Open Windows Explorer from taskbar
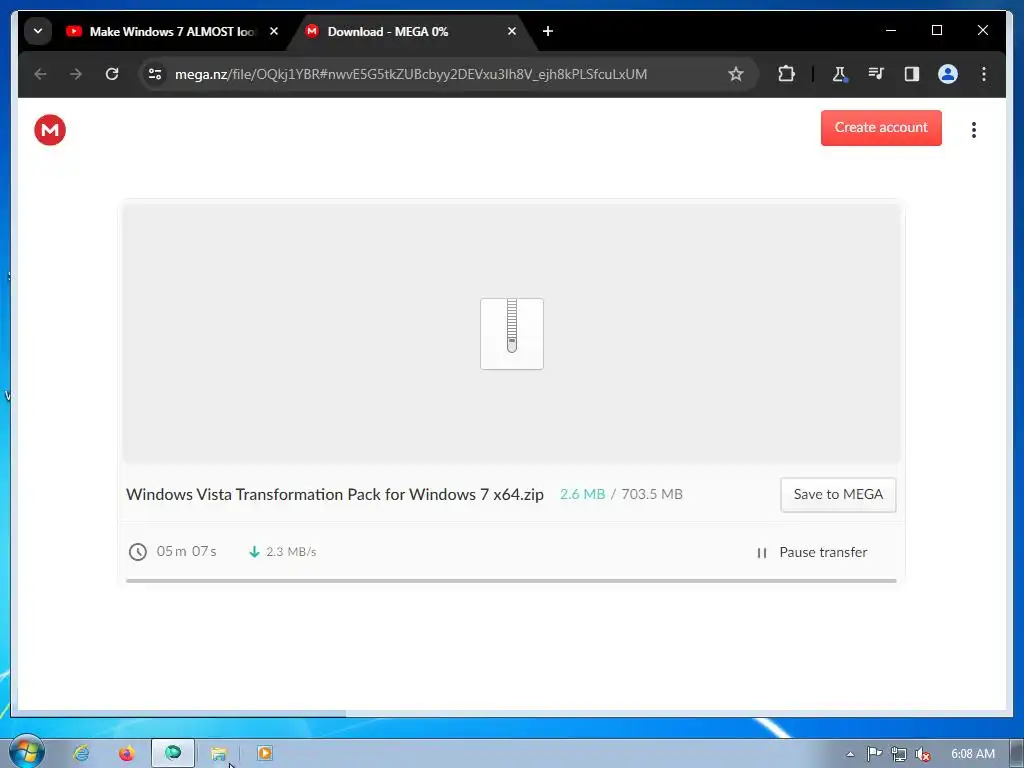The width and height of the screenshot is (1024, 768). click(x=219, y=754)
